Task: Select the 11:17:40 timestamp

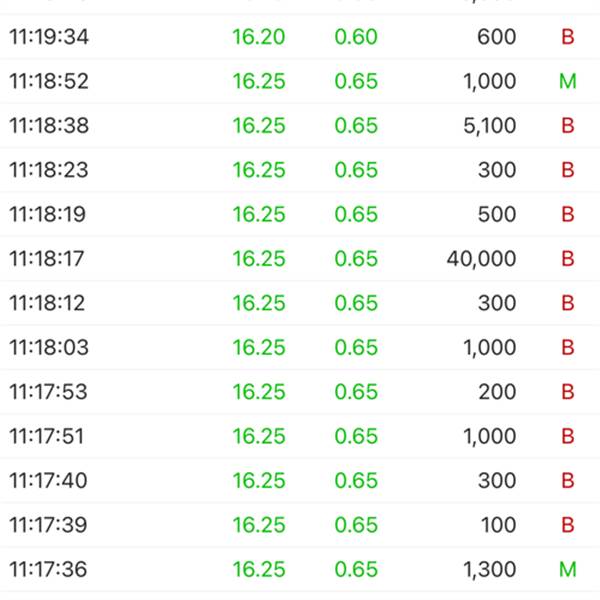Action: point(48,481)
